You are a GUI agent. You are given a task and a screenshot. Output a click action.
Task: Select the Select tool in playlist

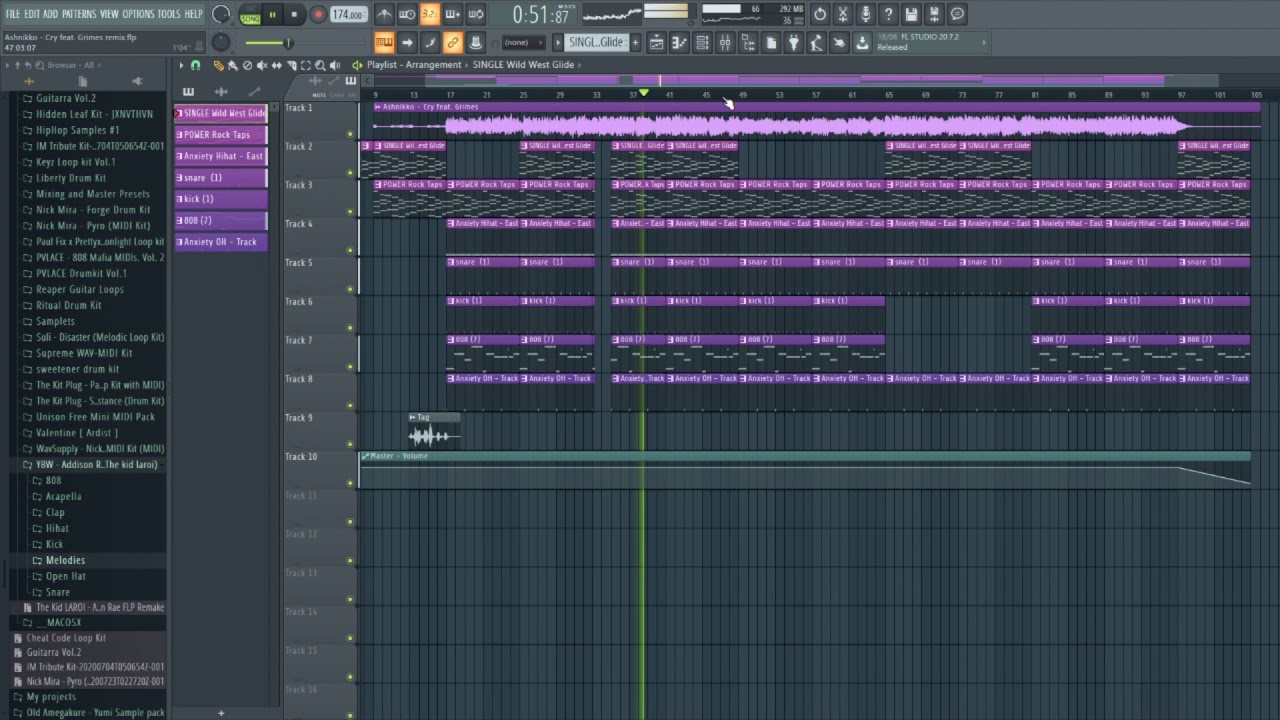pyautogui.click(x=306, y=65)
